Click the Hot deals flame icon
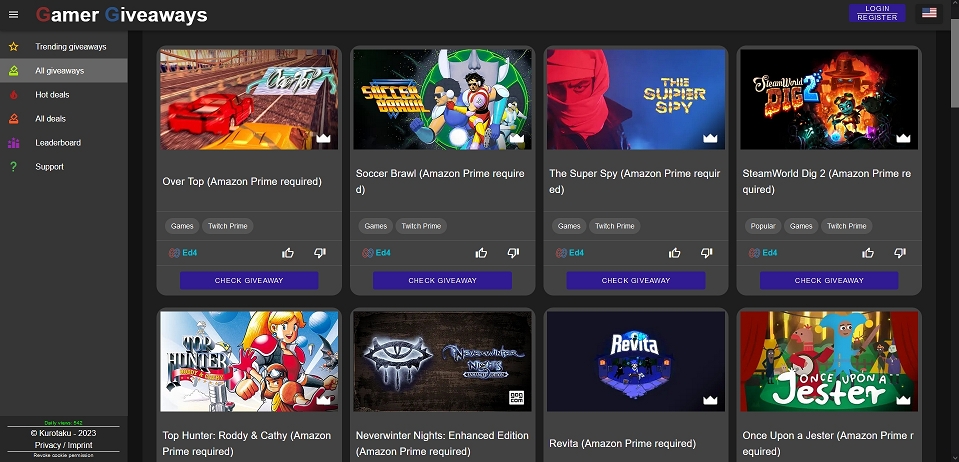Screen dimensions: 959x462 tap(13, 95)
